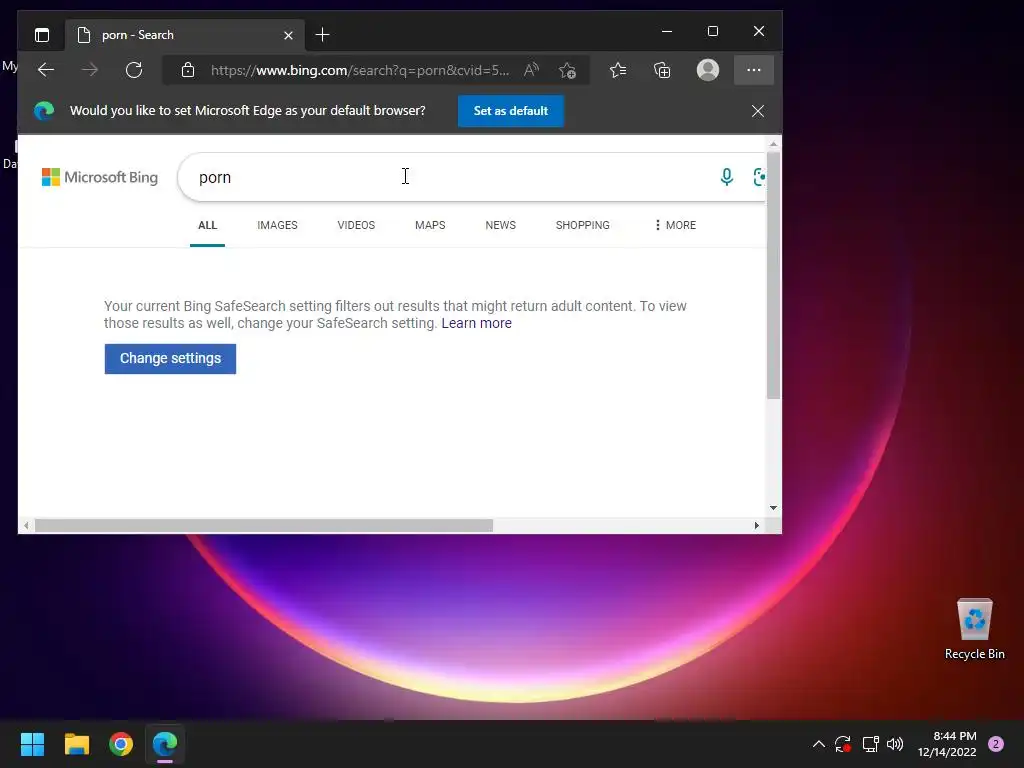This screenshot has height=768, width=1024.
Task: Go back to previous page
Action: pyautogui.click(x=46, y=70)
